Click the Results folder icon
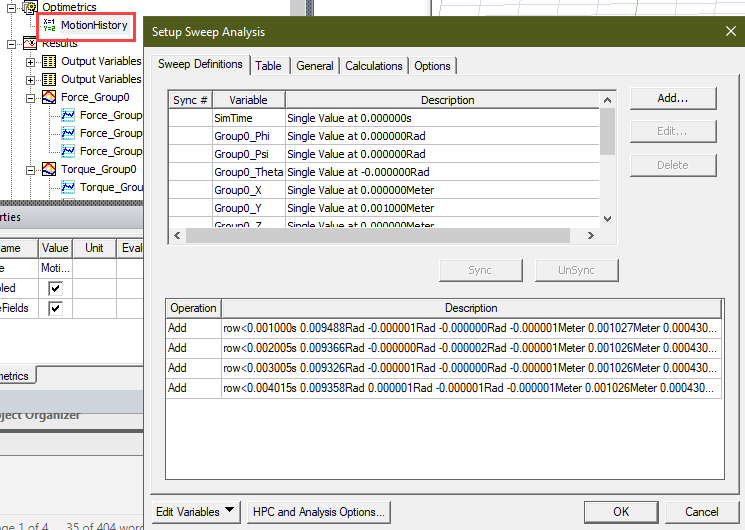The width and height of the screenshot is (745, 530). tap(30, 43)
